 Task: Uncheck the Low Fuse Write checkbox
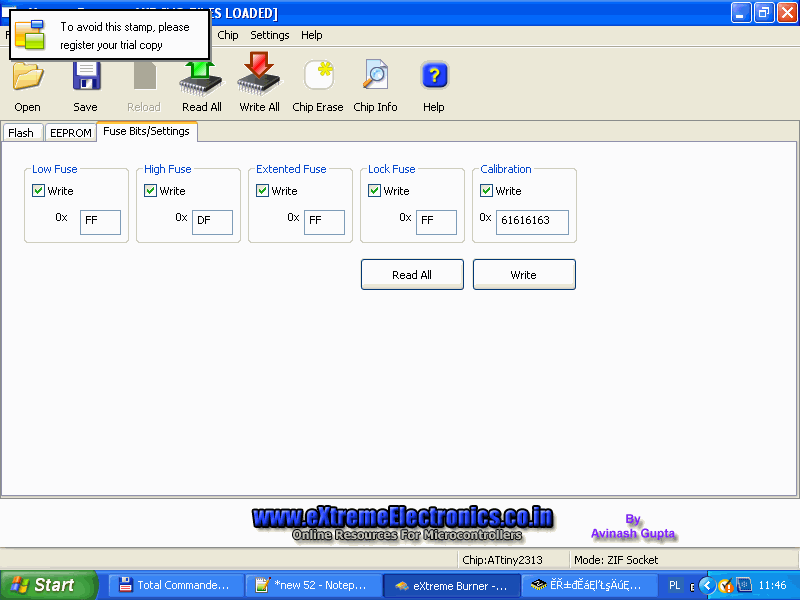click(x=39, y=191)
